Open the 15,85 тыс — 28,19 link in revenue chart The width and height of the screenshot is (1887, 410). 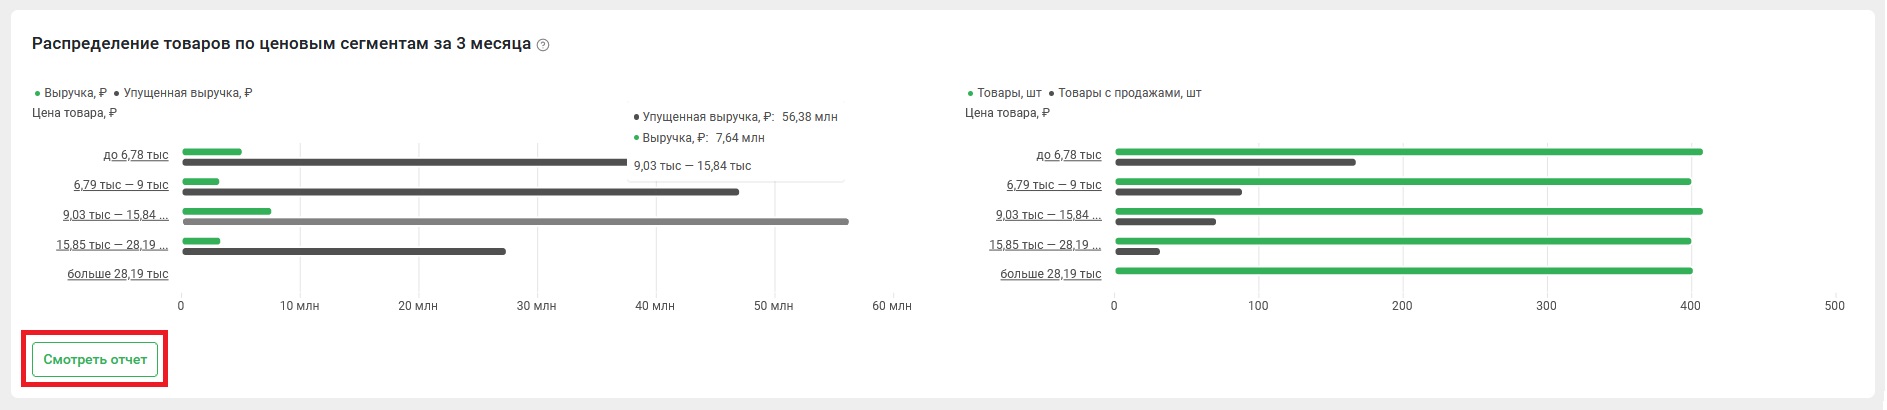(113, 245)
